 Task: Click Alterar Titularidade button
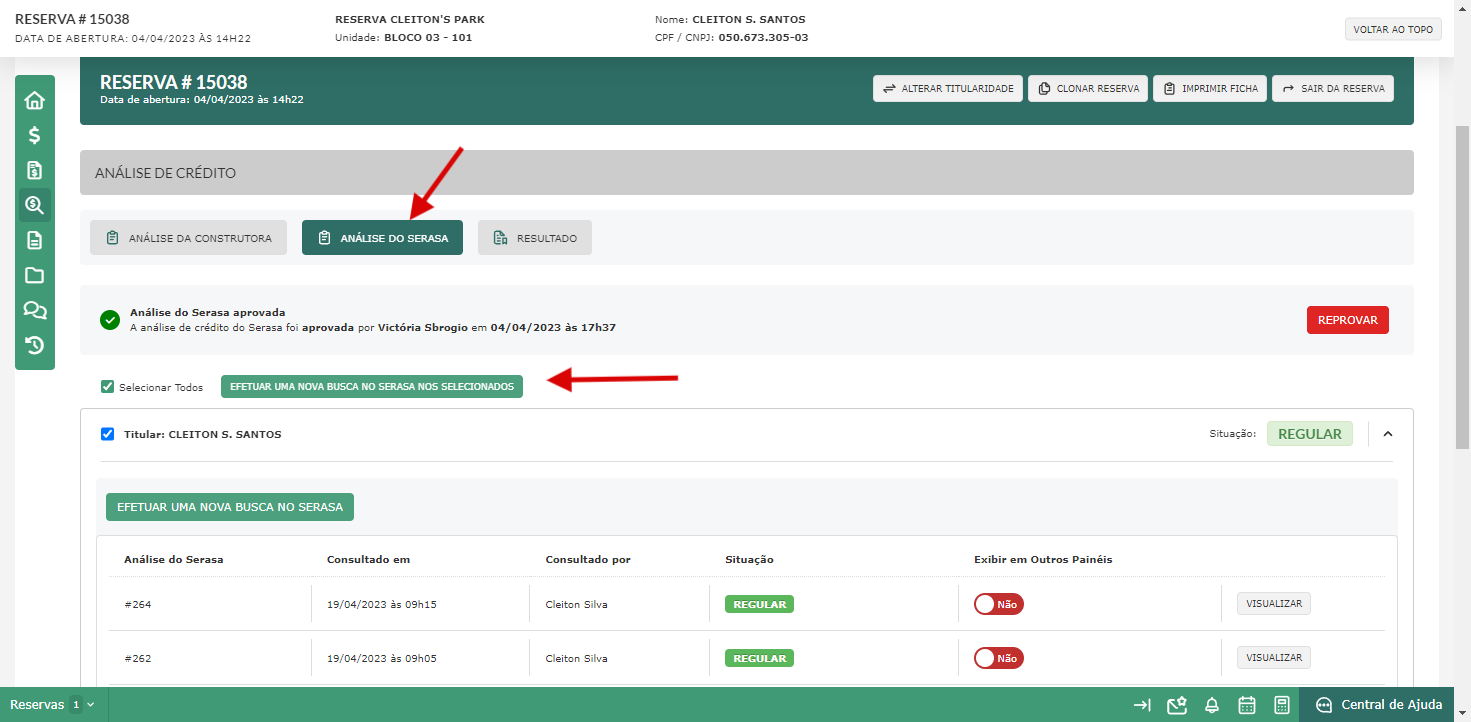click(948, 88)
